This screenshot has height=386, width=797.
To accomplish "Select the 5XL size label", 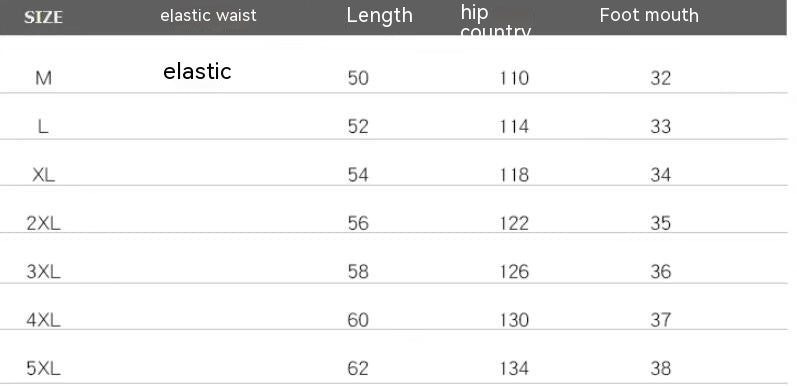I will click(43, 368).
